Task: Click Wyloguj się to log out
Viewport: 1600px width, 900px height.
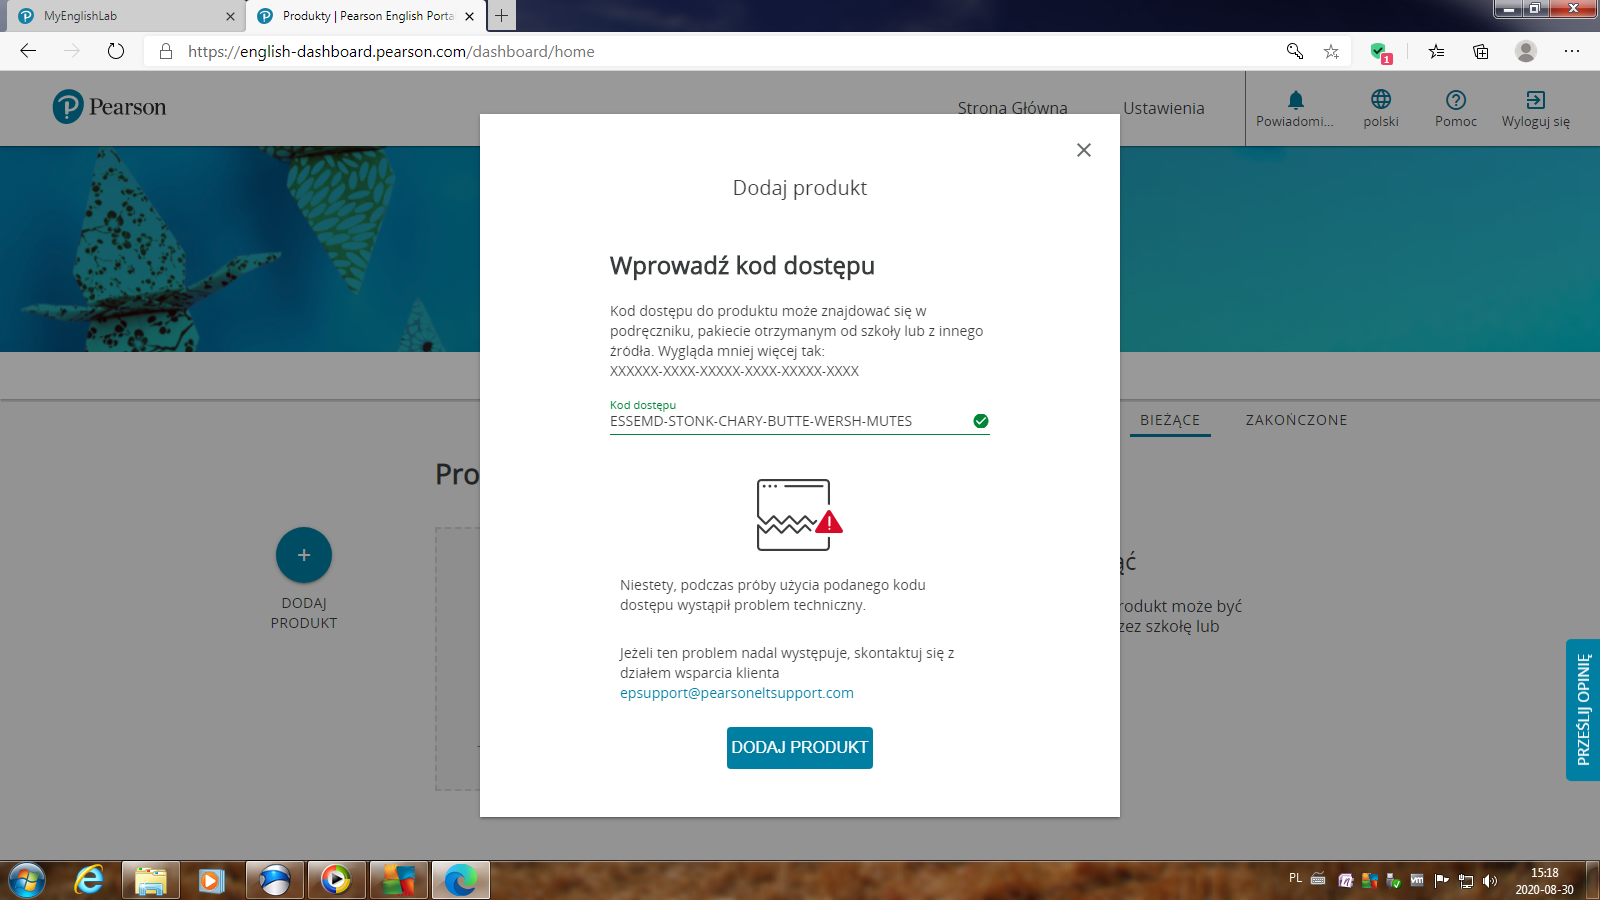Action: [1536, 109]
